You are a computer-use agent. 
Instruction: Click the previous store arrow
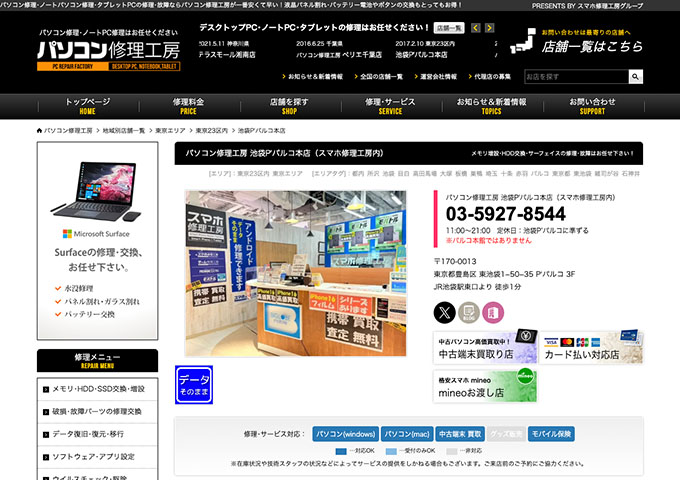[475, 28]
